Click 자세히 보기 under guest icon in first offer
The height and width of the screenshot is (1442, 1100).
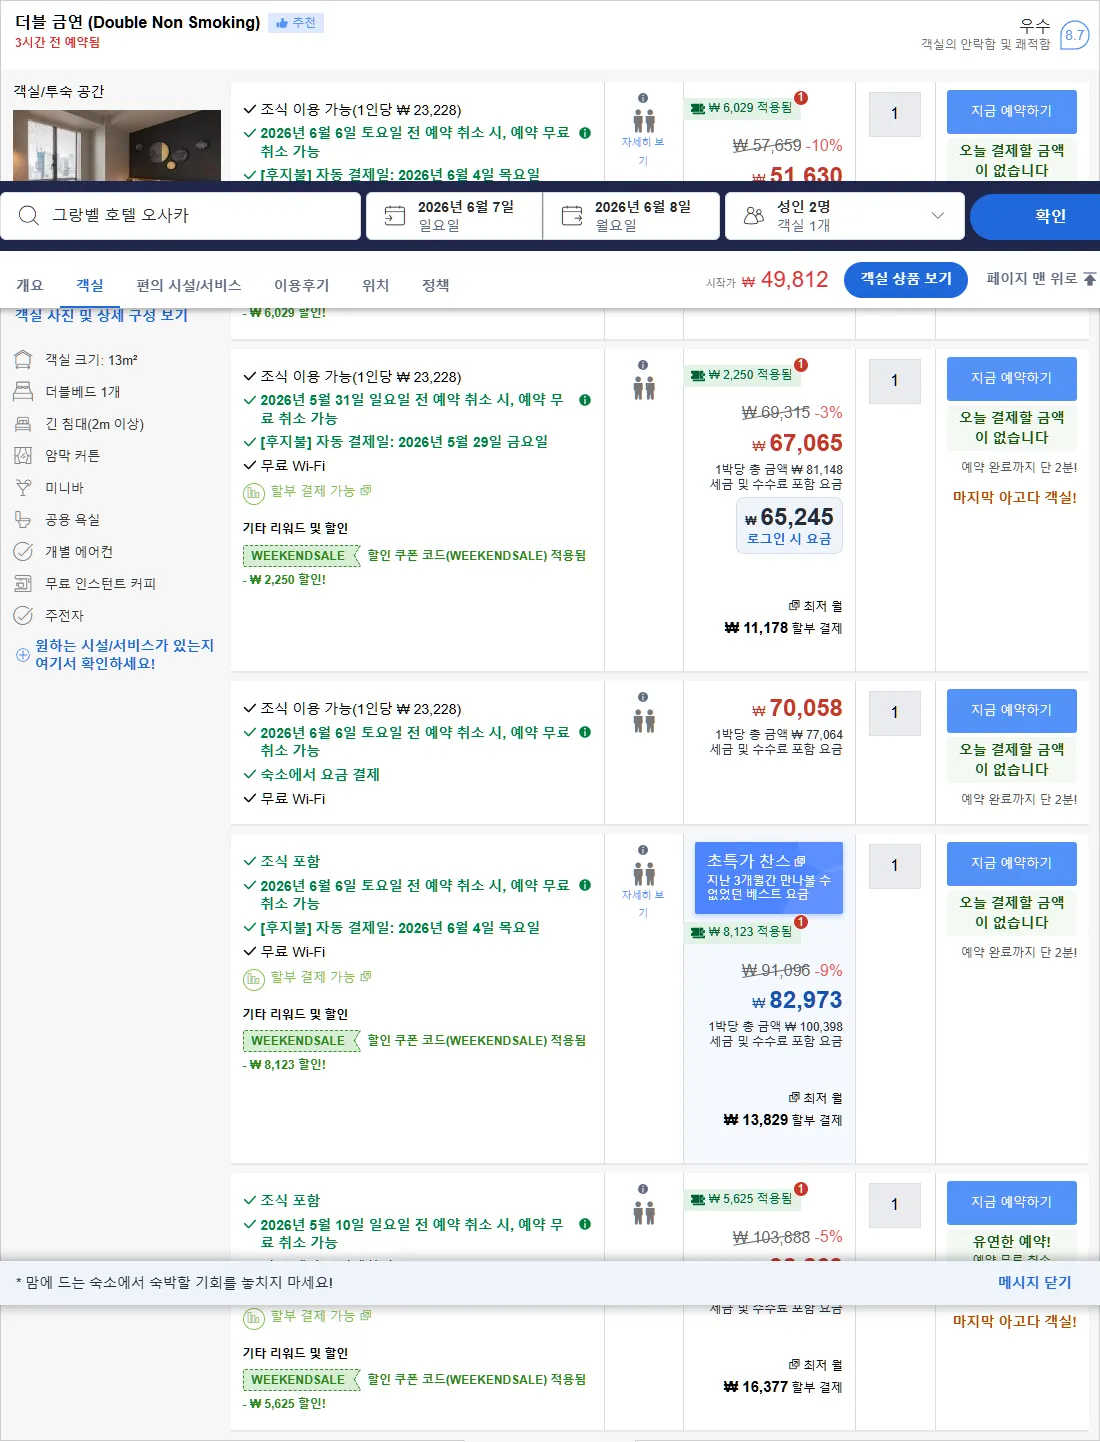point(643,151)
